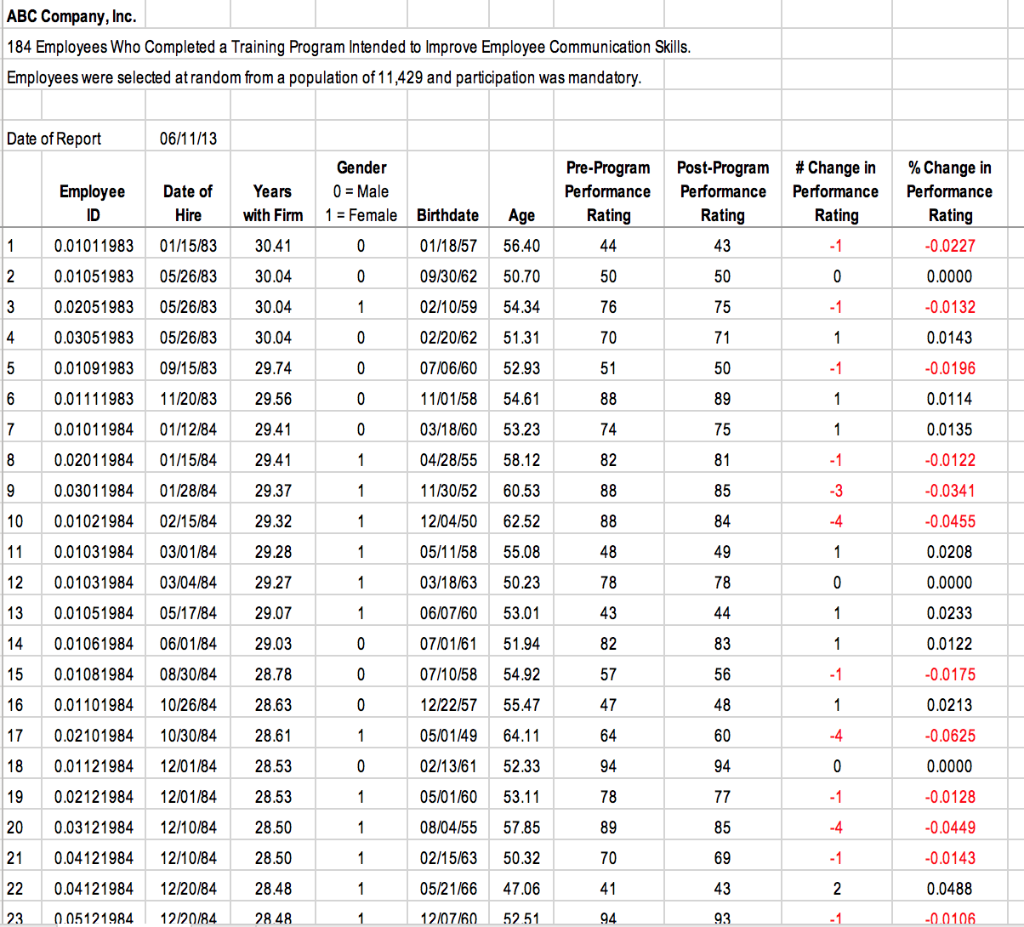
Task: Click percent change 0.0208
Action: point(950,552)
